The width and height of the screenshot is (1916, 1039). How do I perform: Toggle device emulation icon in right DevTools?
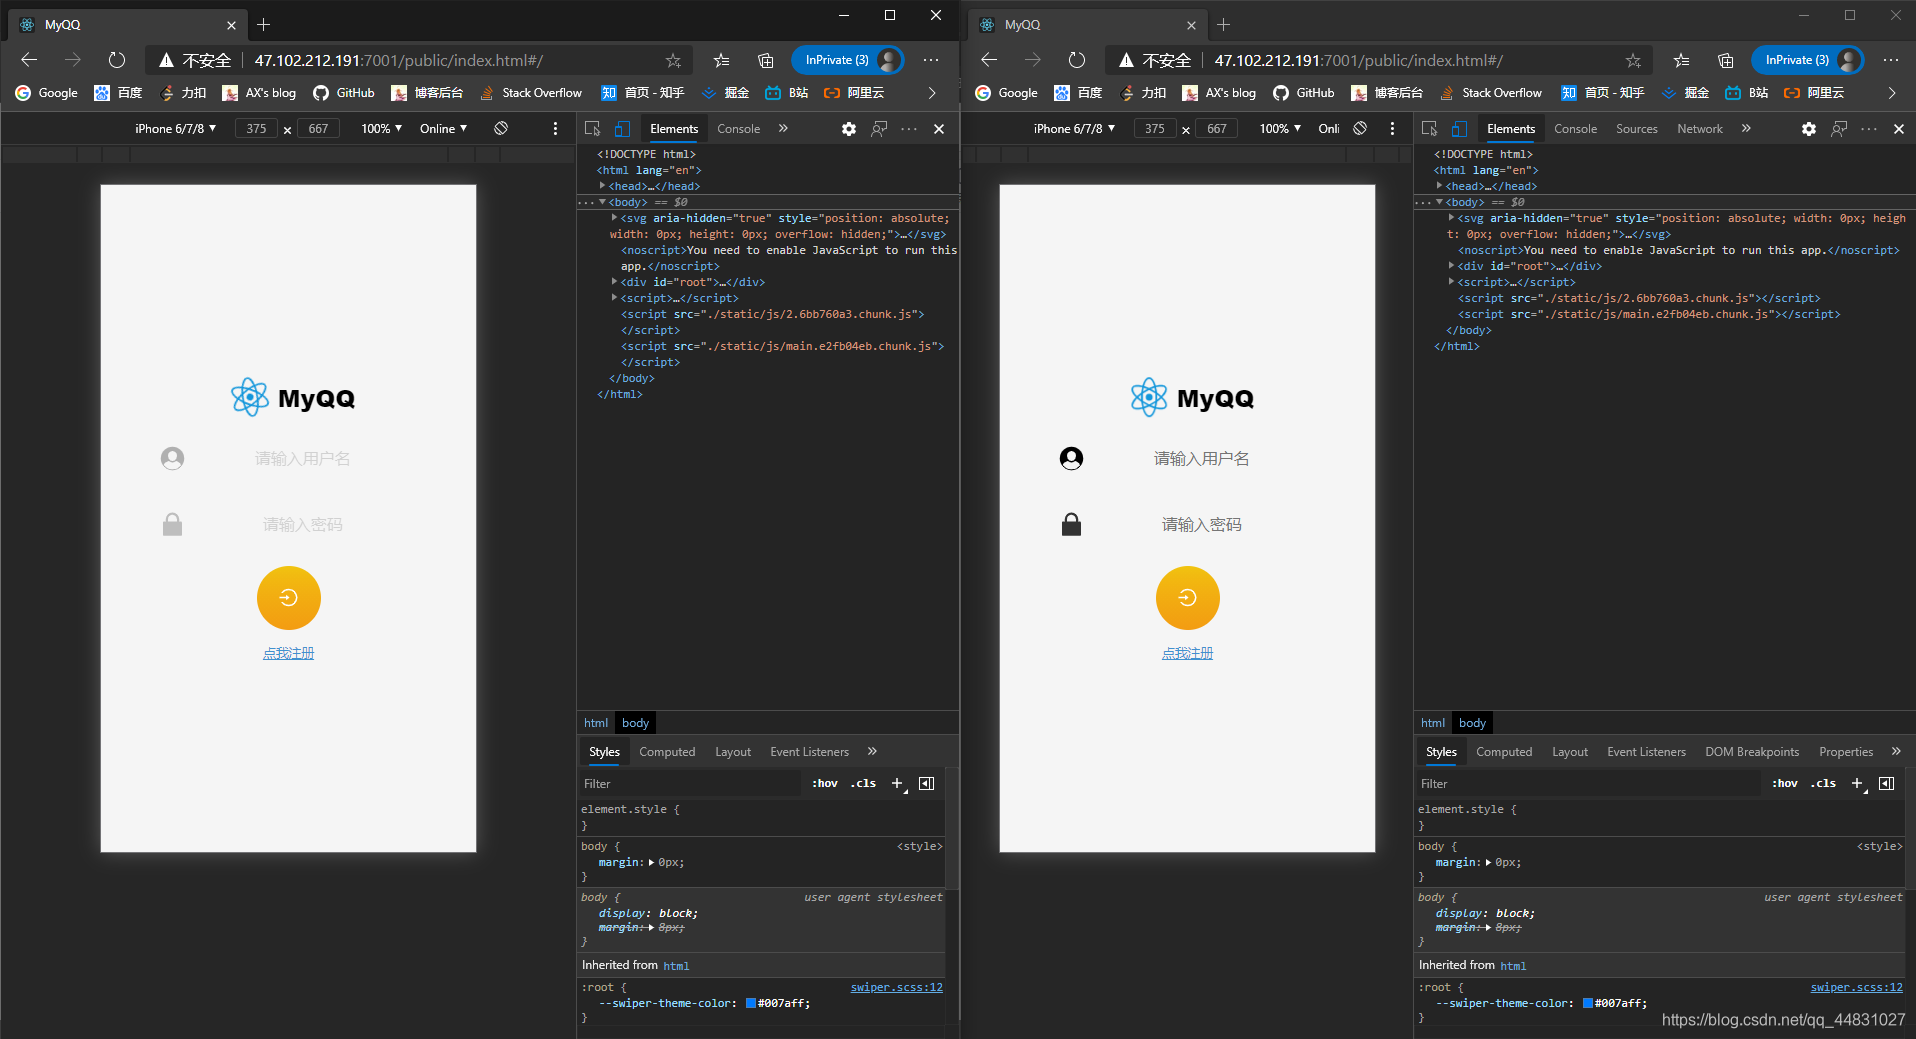1459,128
